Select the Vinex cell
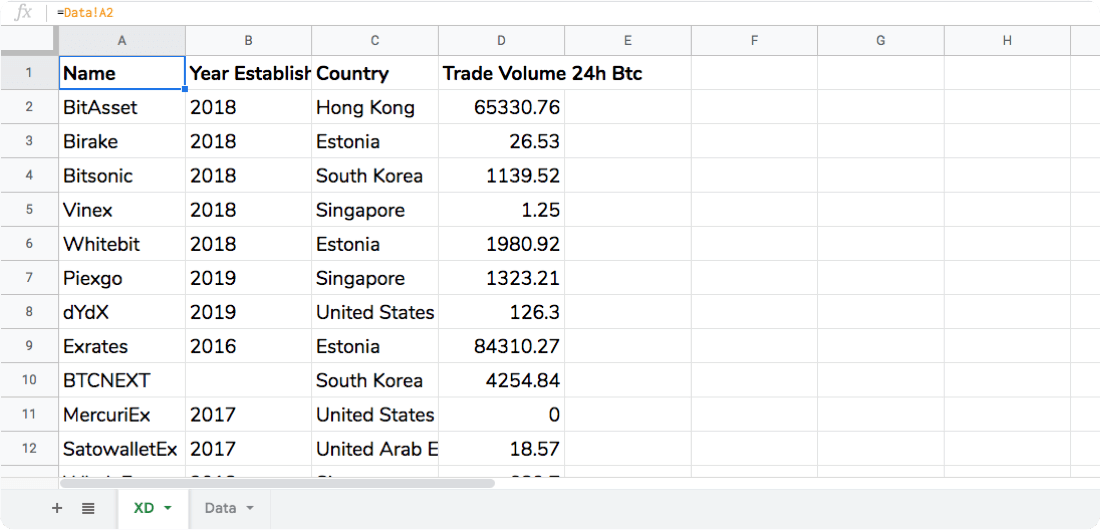Image resolution: width=1100 pixels, height=530 pixels. pyautogui.click(x=122, y=209)
